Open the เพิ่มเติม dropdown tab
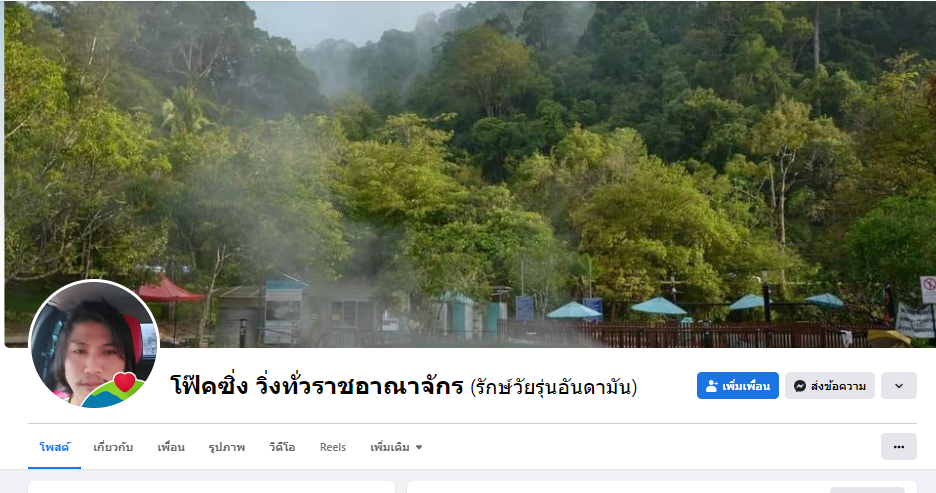Screen dimensions: 936x493 (396, 447)
